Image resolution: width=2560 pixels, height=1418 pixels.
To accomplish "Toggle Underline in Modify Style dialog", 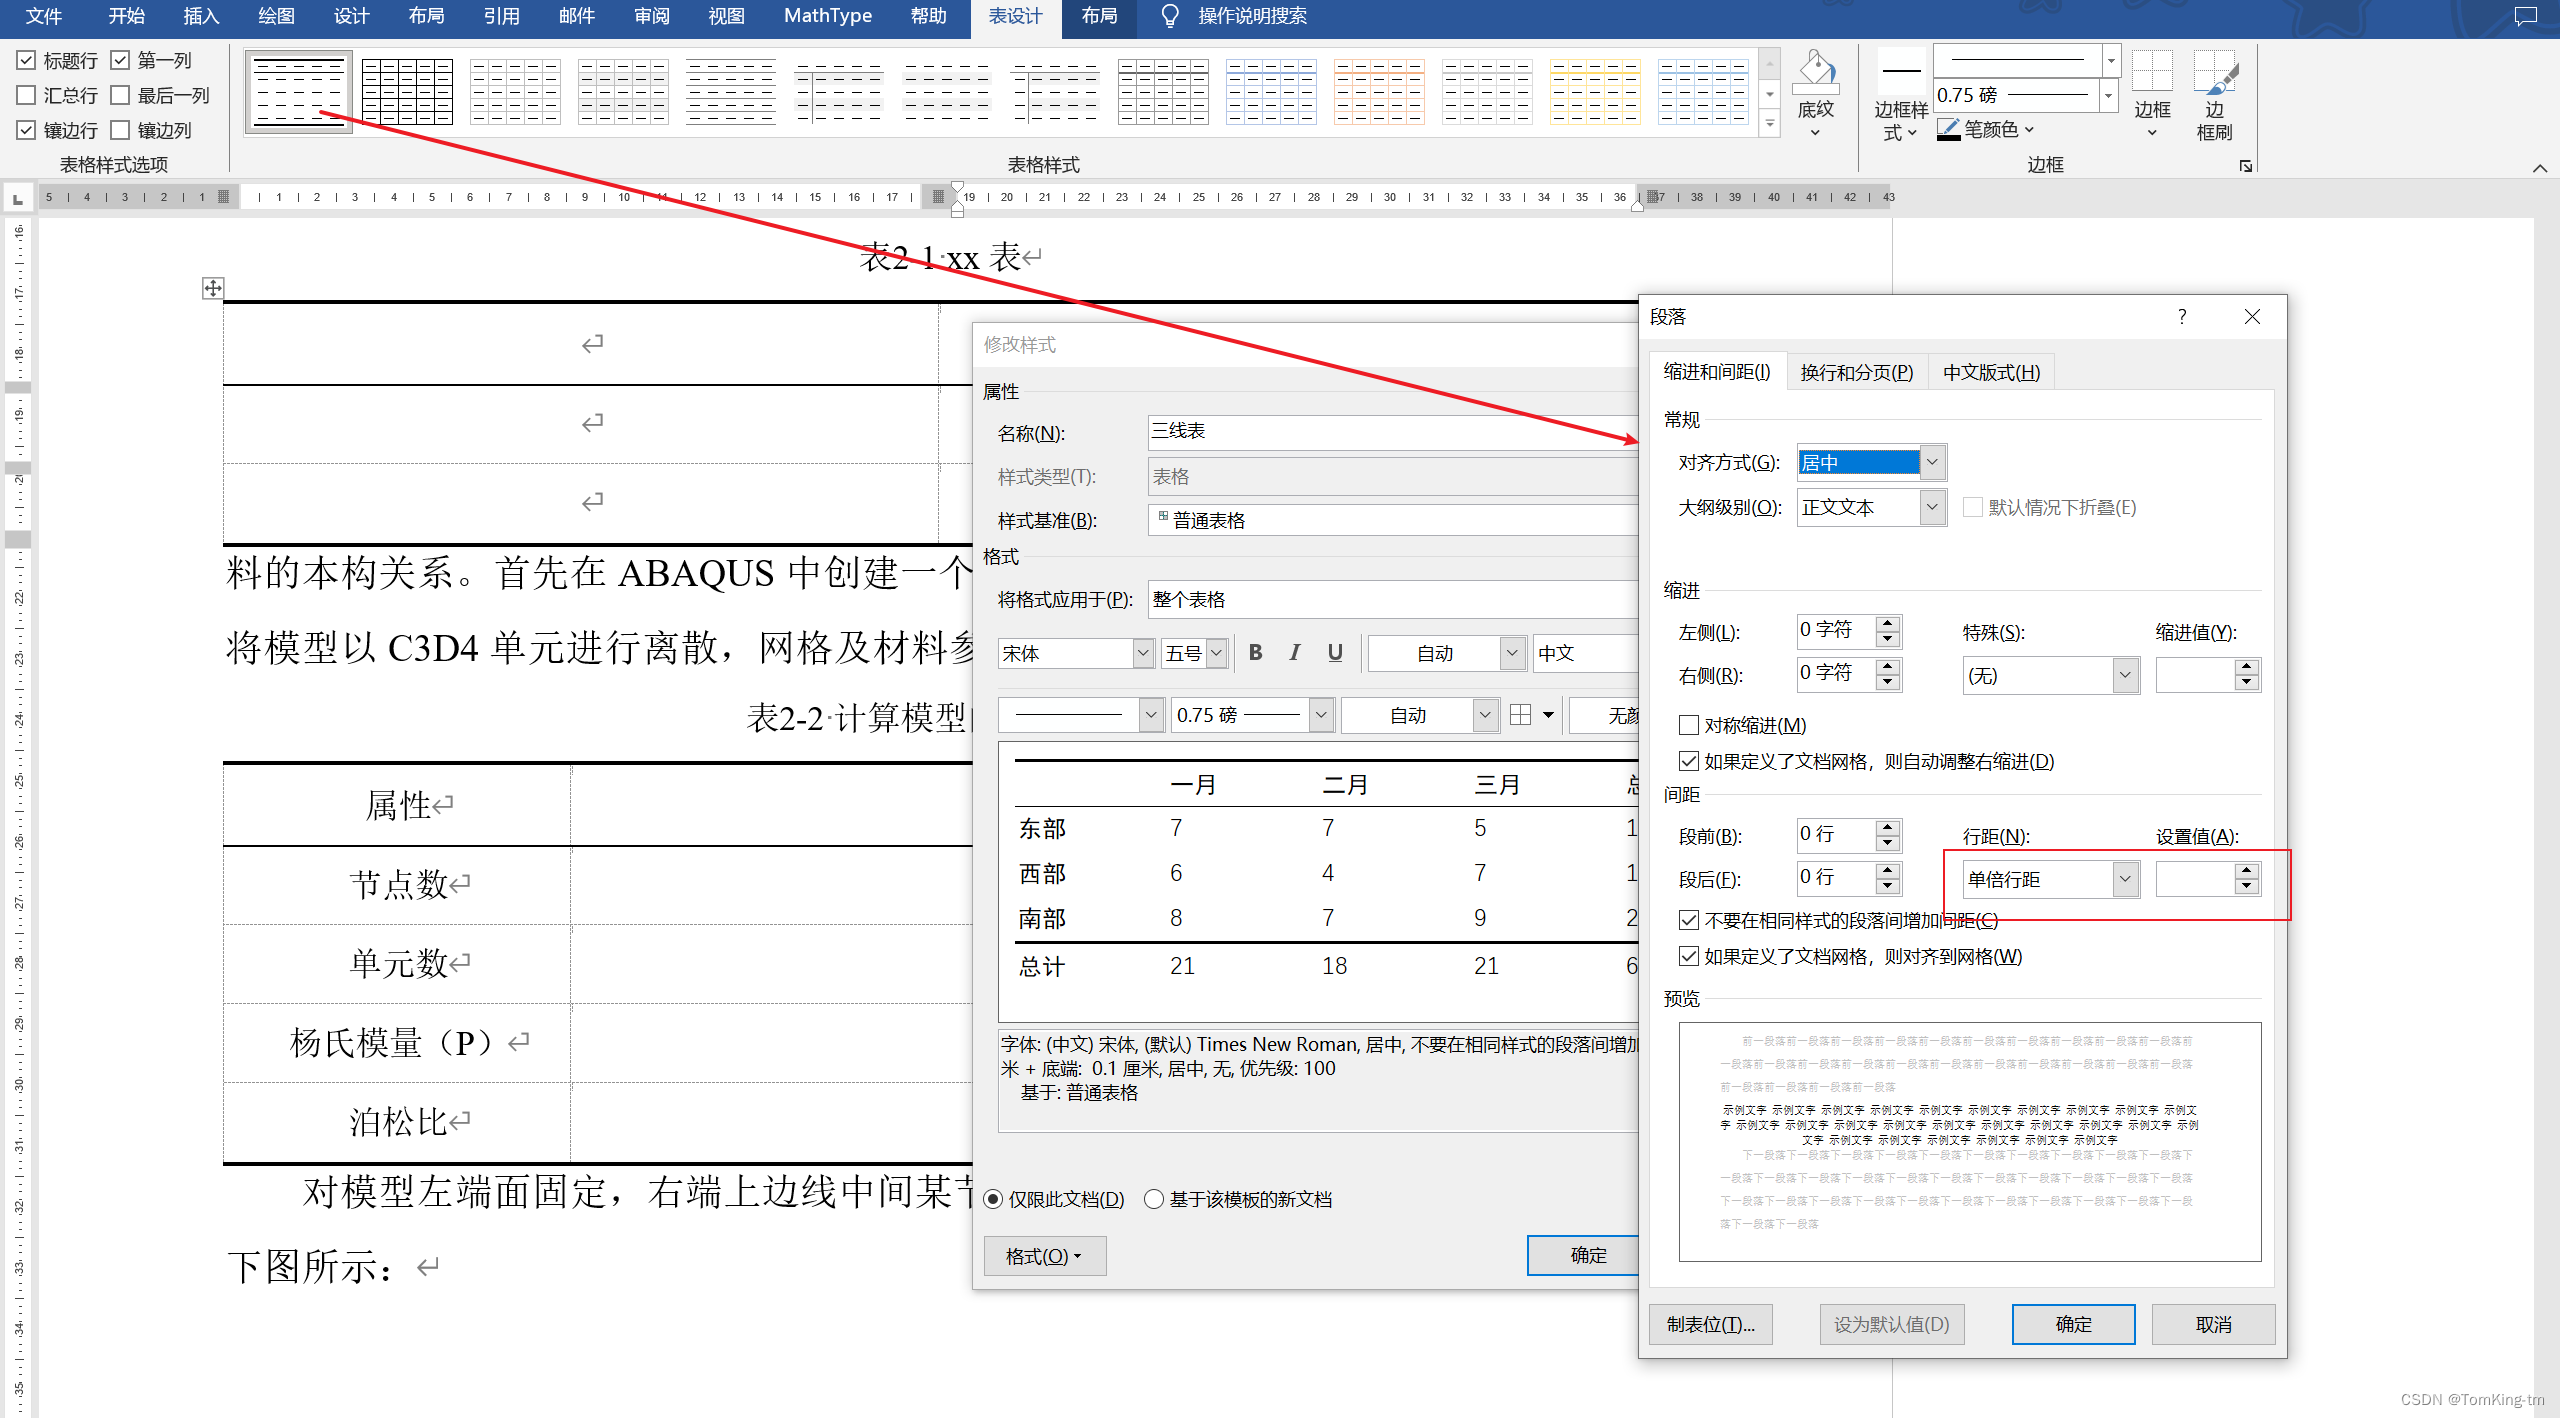I will click(x=1335, y=653).
